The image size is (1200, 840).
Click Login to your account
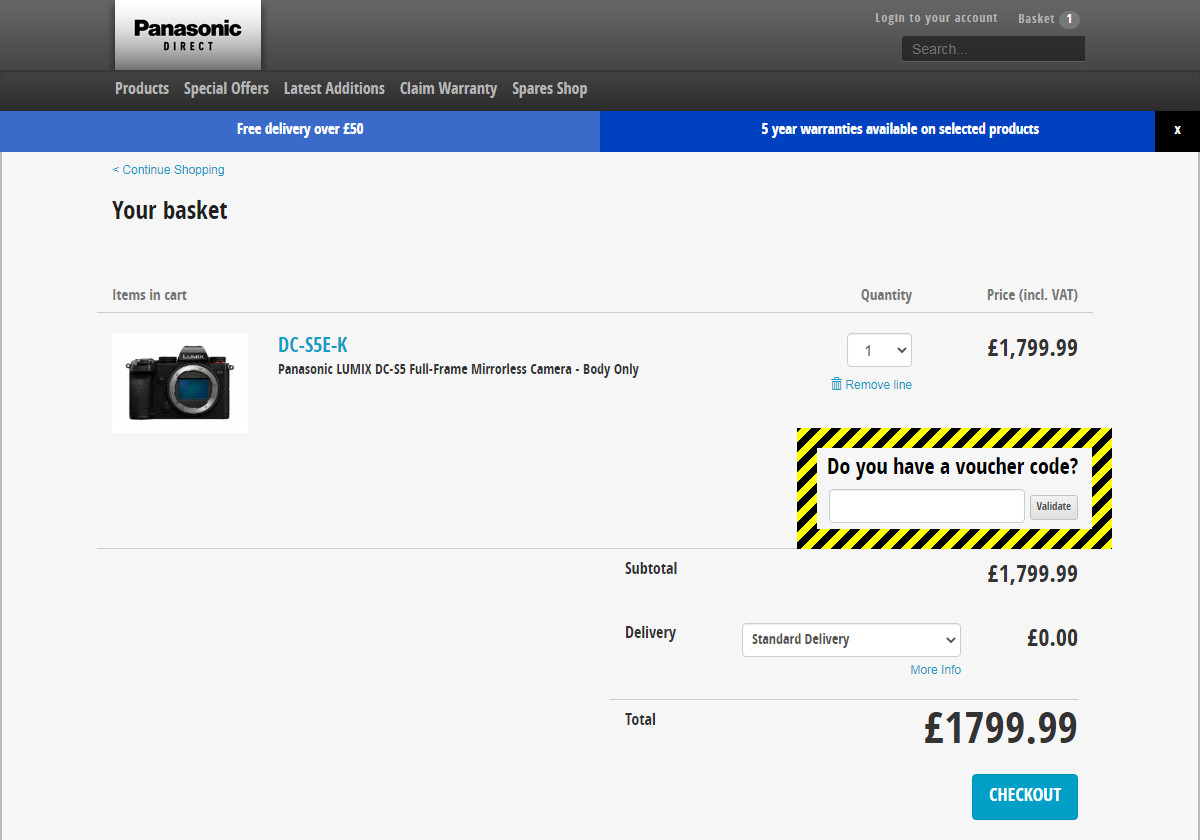pos(936,18)
